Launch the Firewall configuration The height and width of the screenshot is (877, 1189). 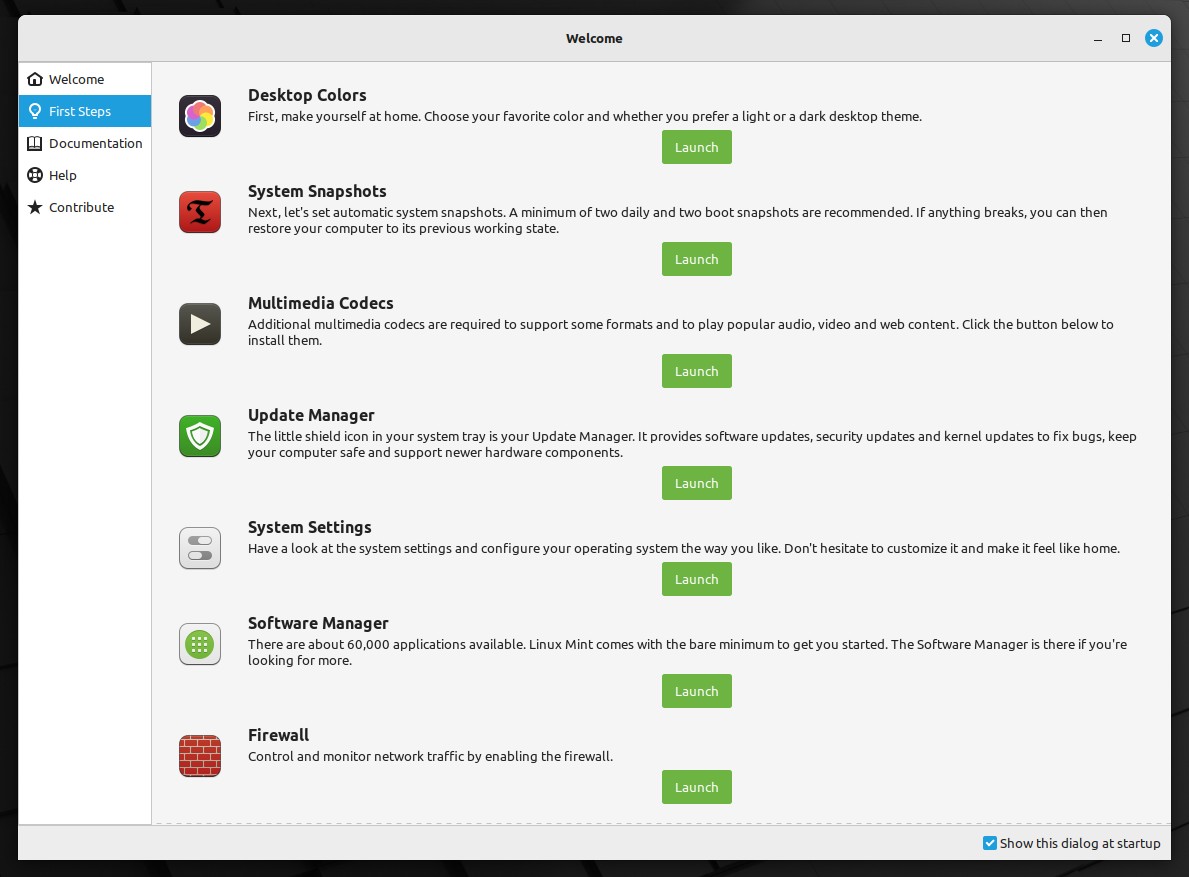point(697,787)
